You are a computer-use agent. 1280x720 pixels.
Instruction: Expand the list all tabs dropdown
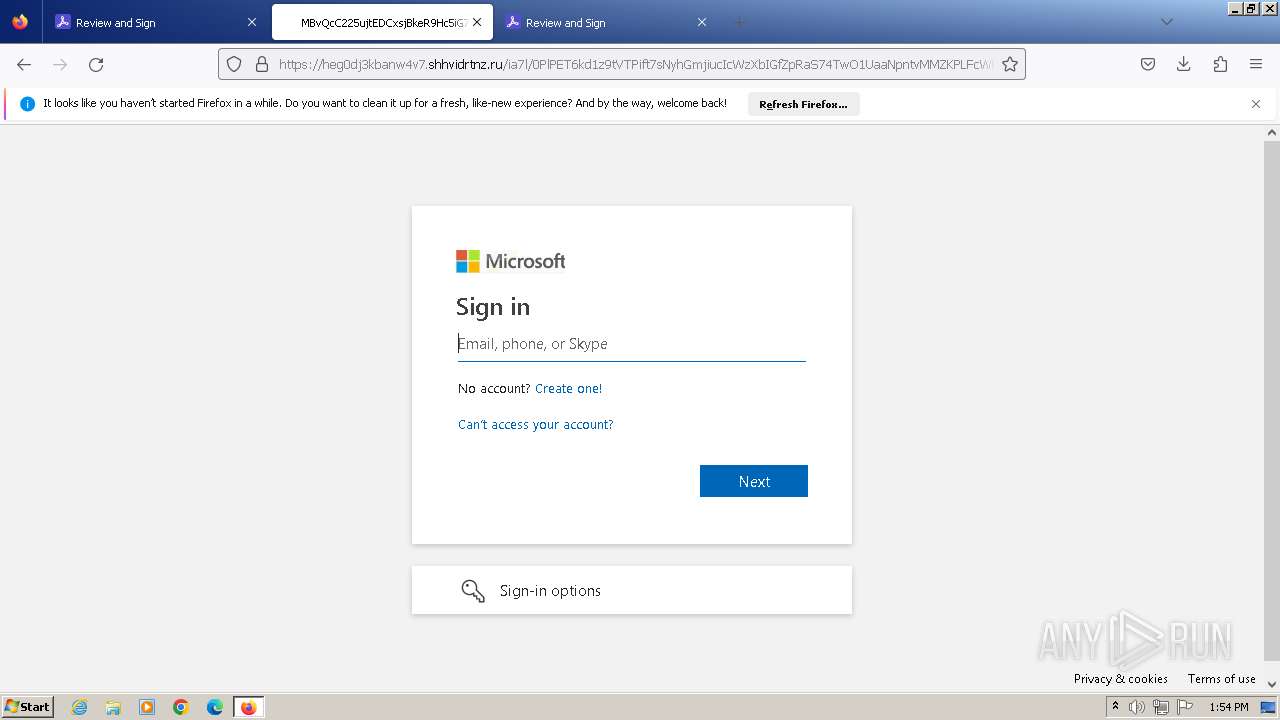pyautogui.click(x=1166, y=22)
